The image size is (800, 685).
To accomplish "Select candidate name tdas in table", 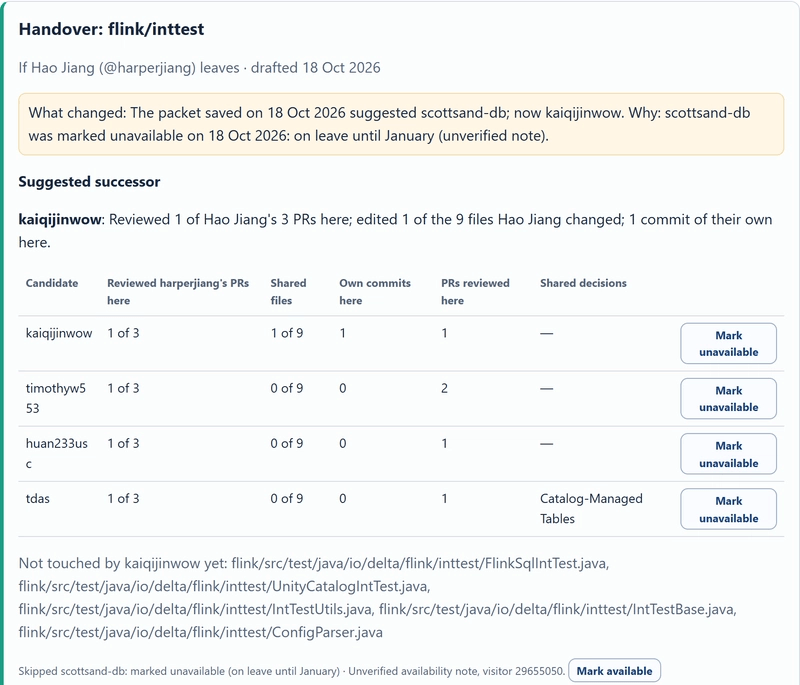I will tap(38, 498).
